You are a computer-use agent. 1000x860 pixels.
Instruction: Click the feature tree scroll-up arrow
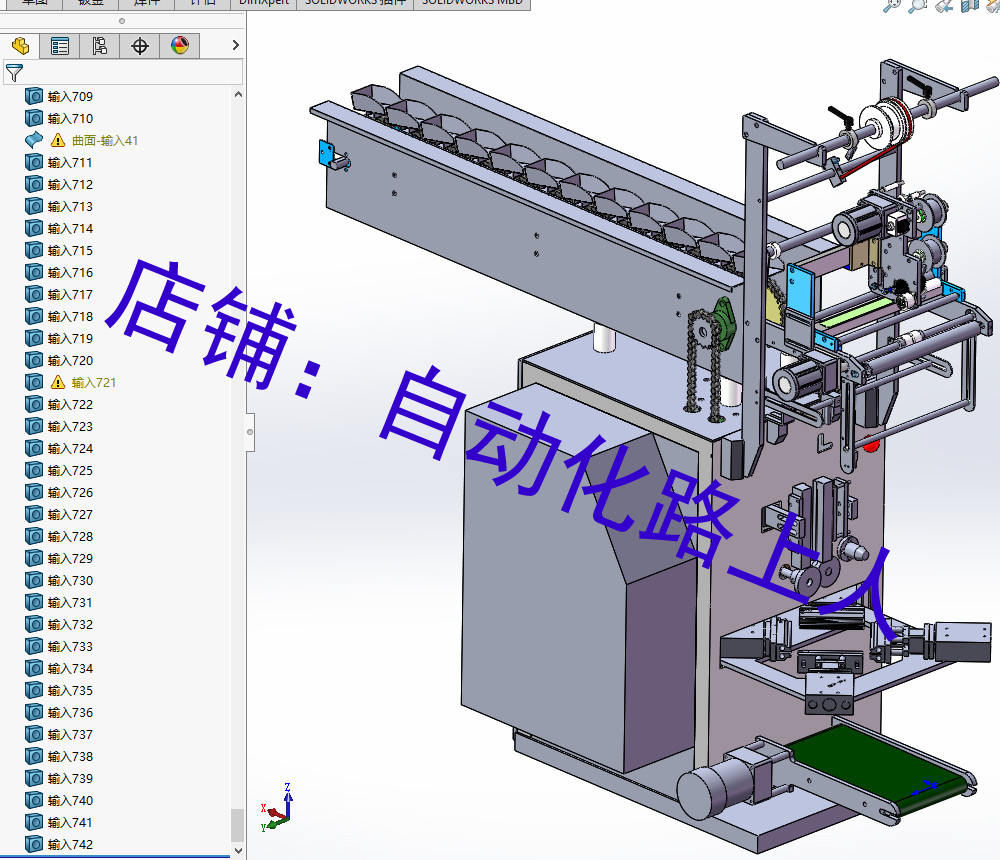coord(238,94)
